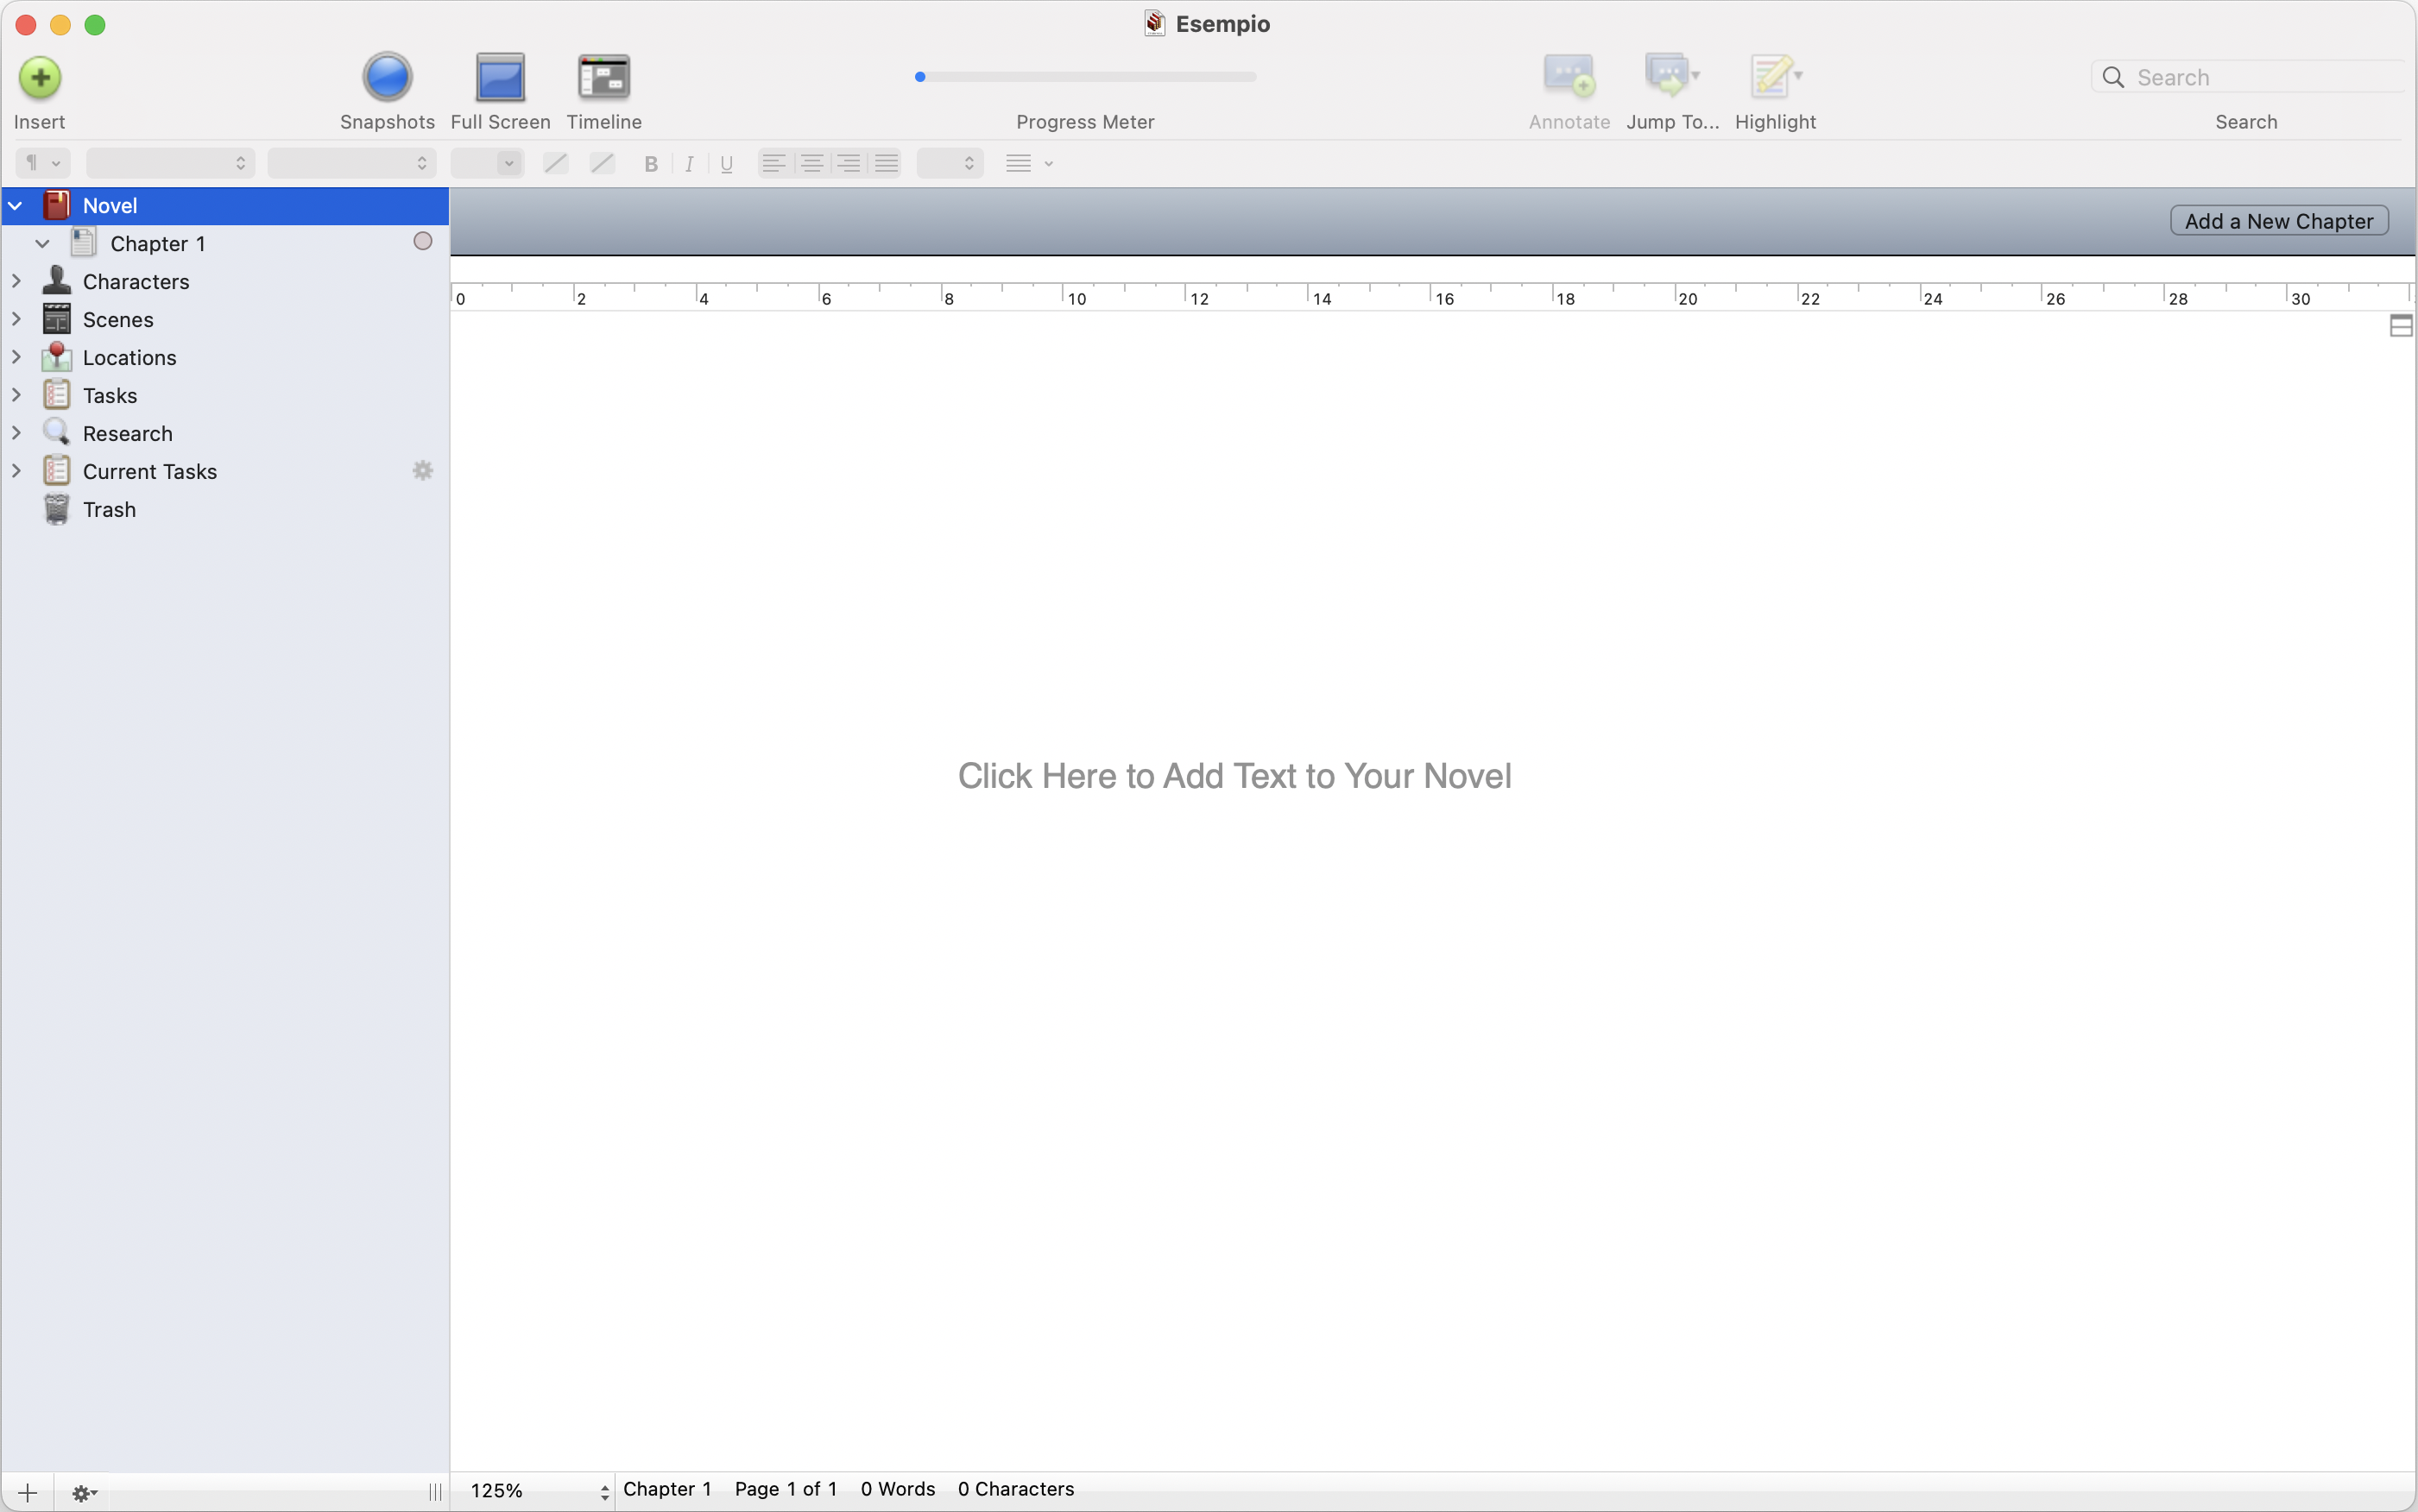Click the "Click Here to Add Text to Your Novel" placeholder
The width and height of the screenshot is (2418, 1512).
tap(1234, 776)
